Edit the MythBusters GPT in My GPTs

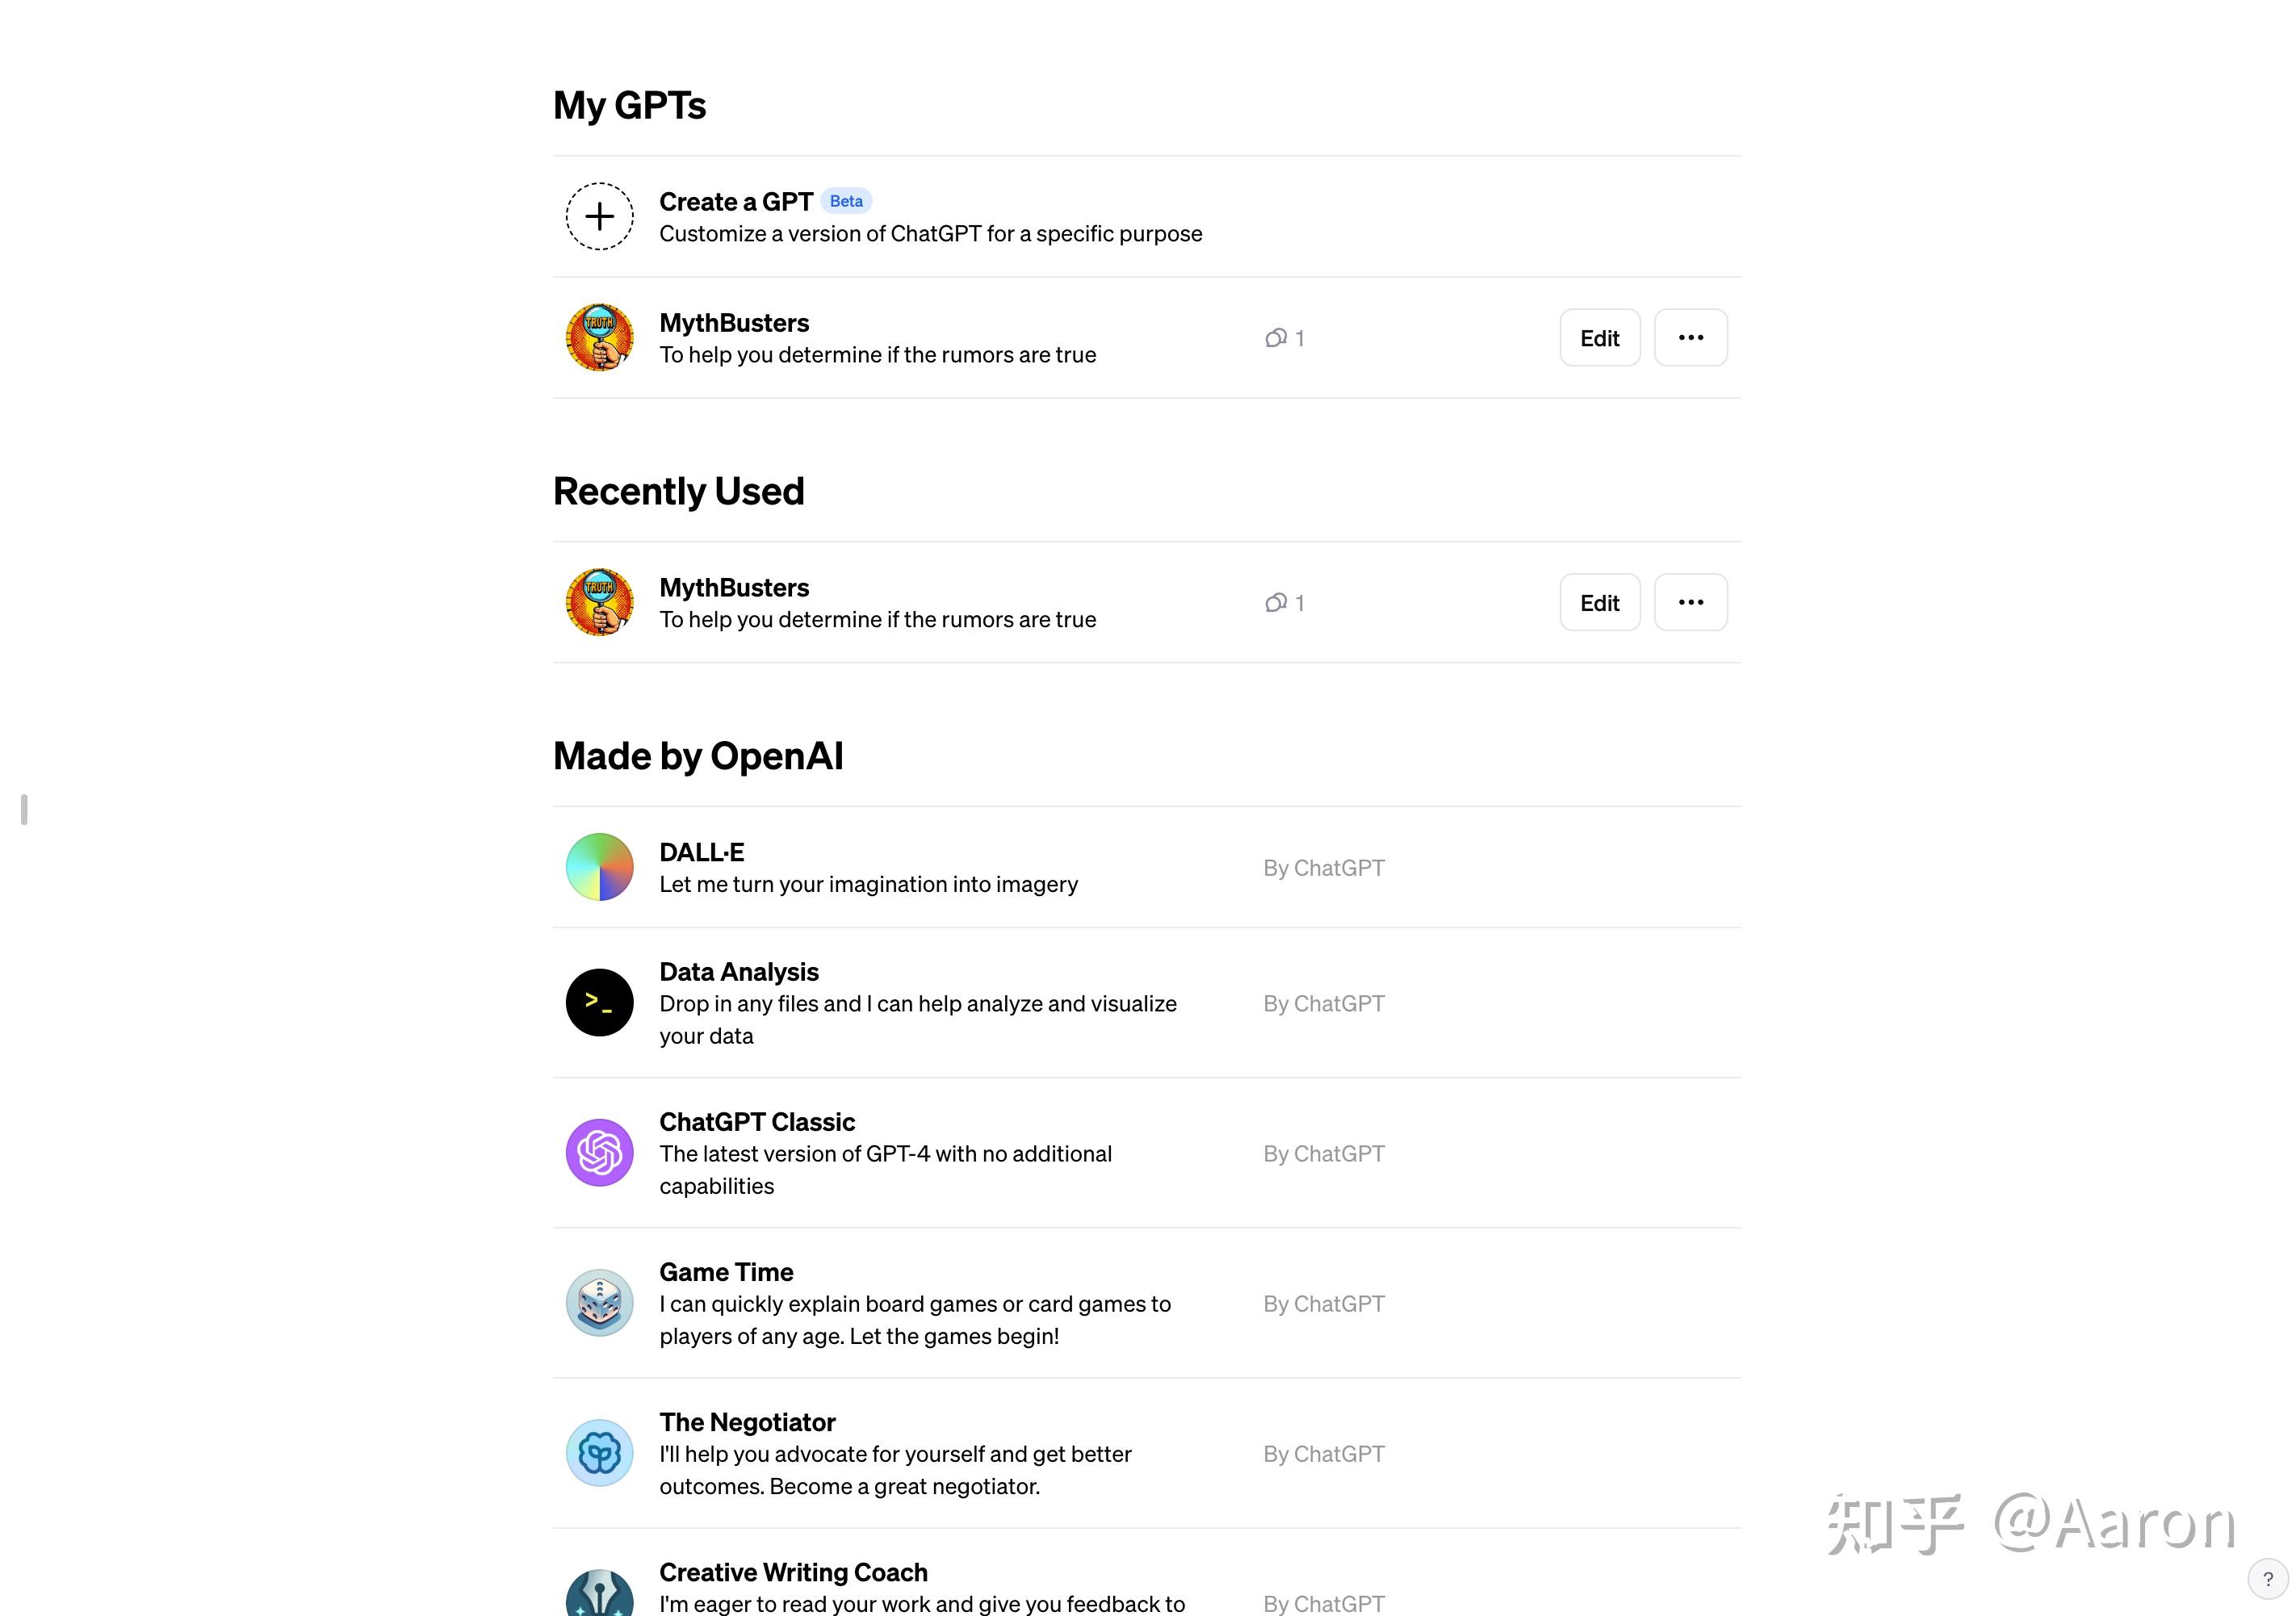pyautogui.click(x=1600, y=337)
